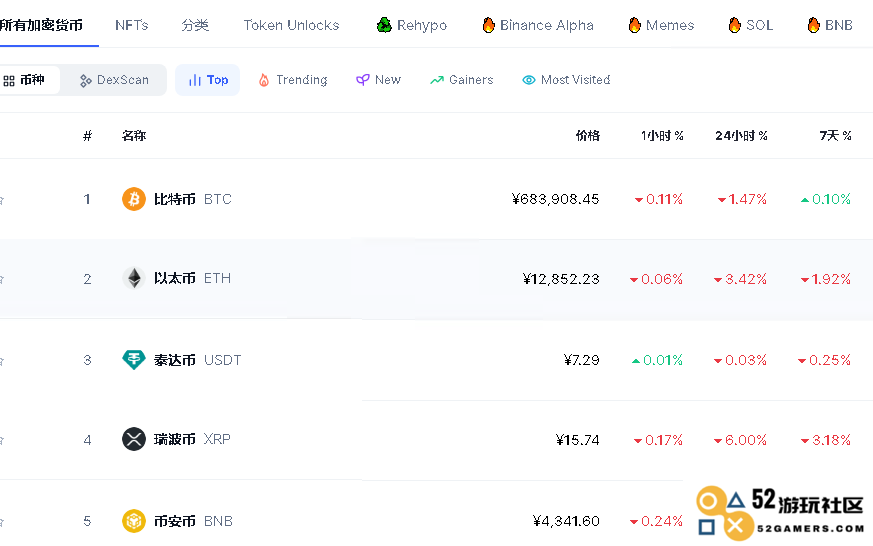This screenshot has height=546, width=873.
Task: Show Gainers coins list
Action: pos(461,80)
